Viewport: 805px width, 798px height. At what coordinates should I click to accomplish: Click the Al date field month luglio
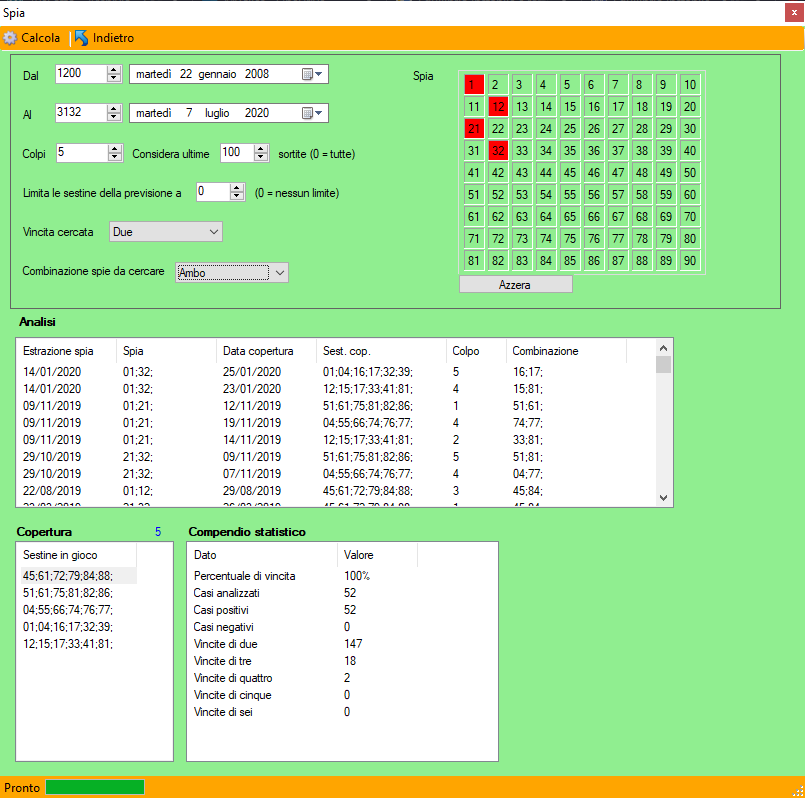click(x=217, y=113)
